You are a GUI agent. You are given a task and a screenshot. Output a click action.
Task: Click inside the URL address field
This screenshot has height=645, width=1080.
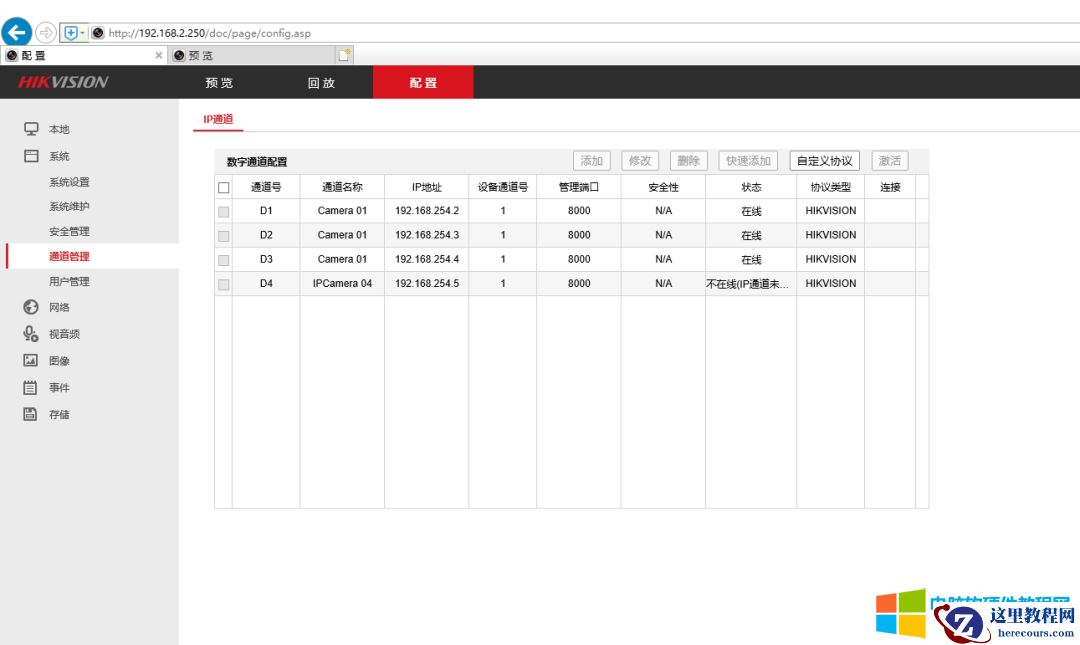[x=200, y=31]
